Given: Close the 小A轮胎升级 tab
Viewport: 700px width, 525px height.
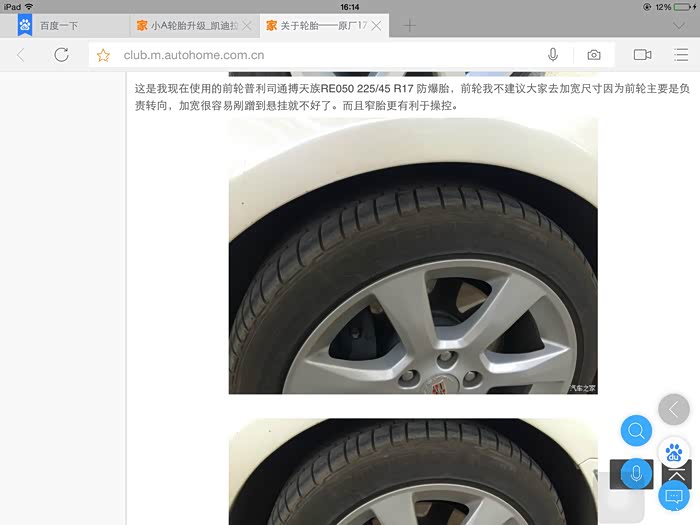Looking at the screenshot, I should coord(248,25).
